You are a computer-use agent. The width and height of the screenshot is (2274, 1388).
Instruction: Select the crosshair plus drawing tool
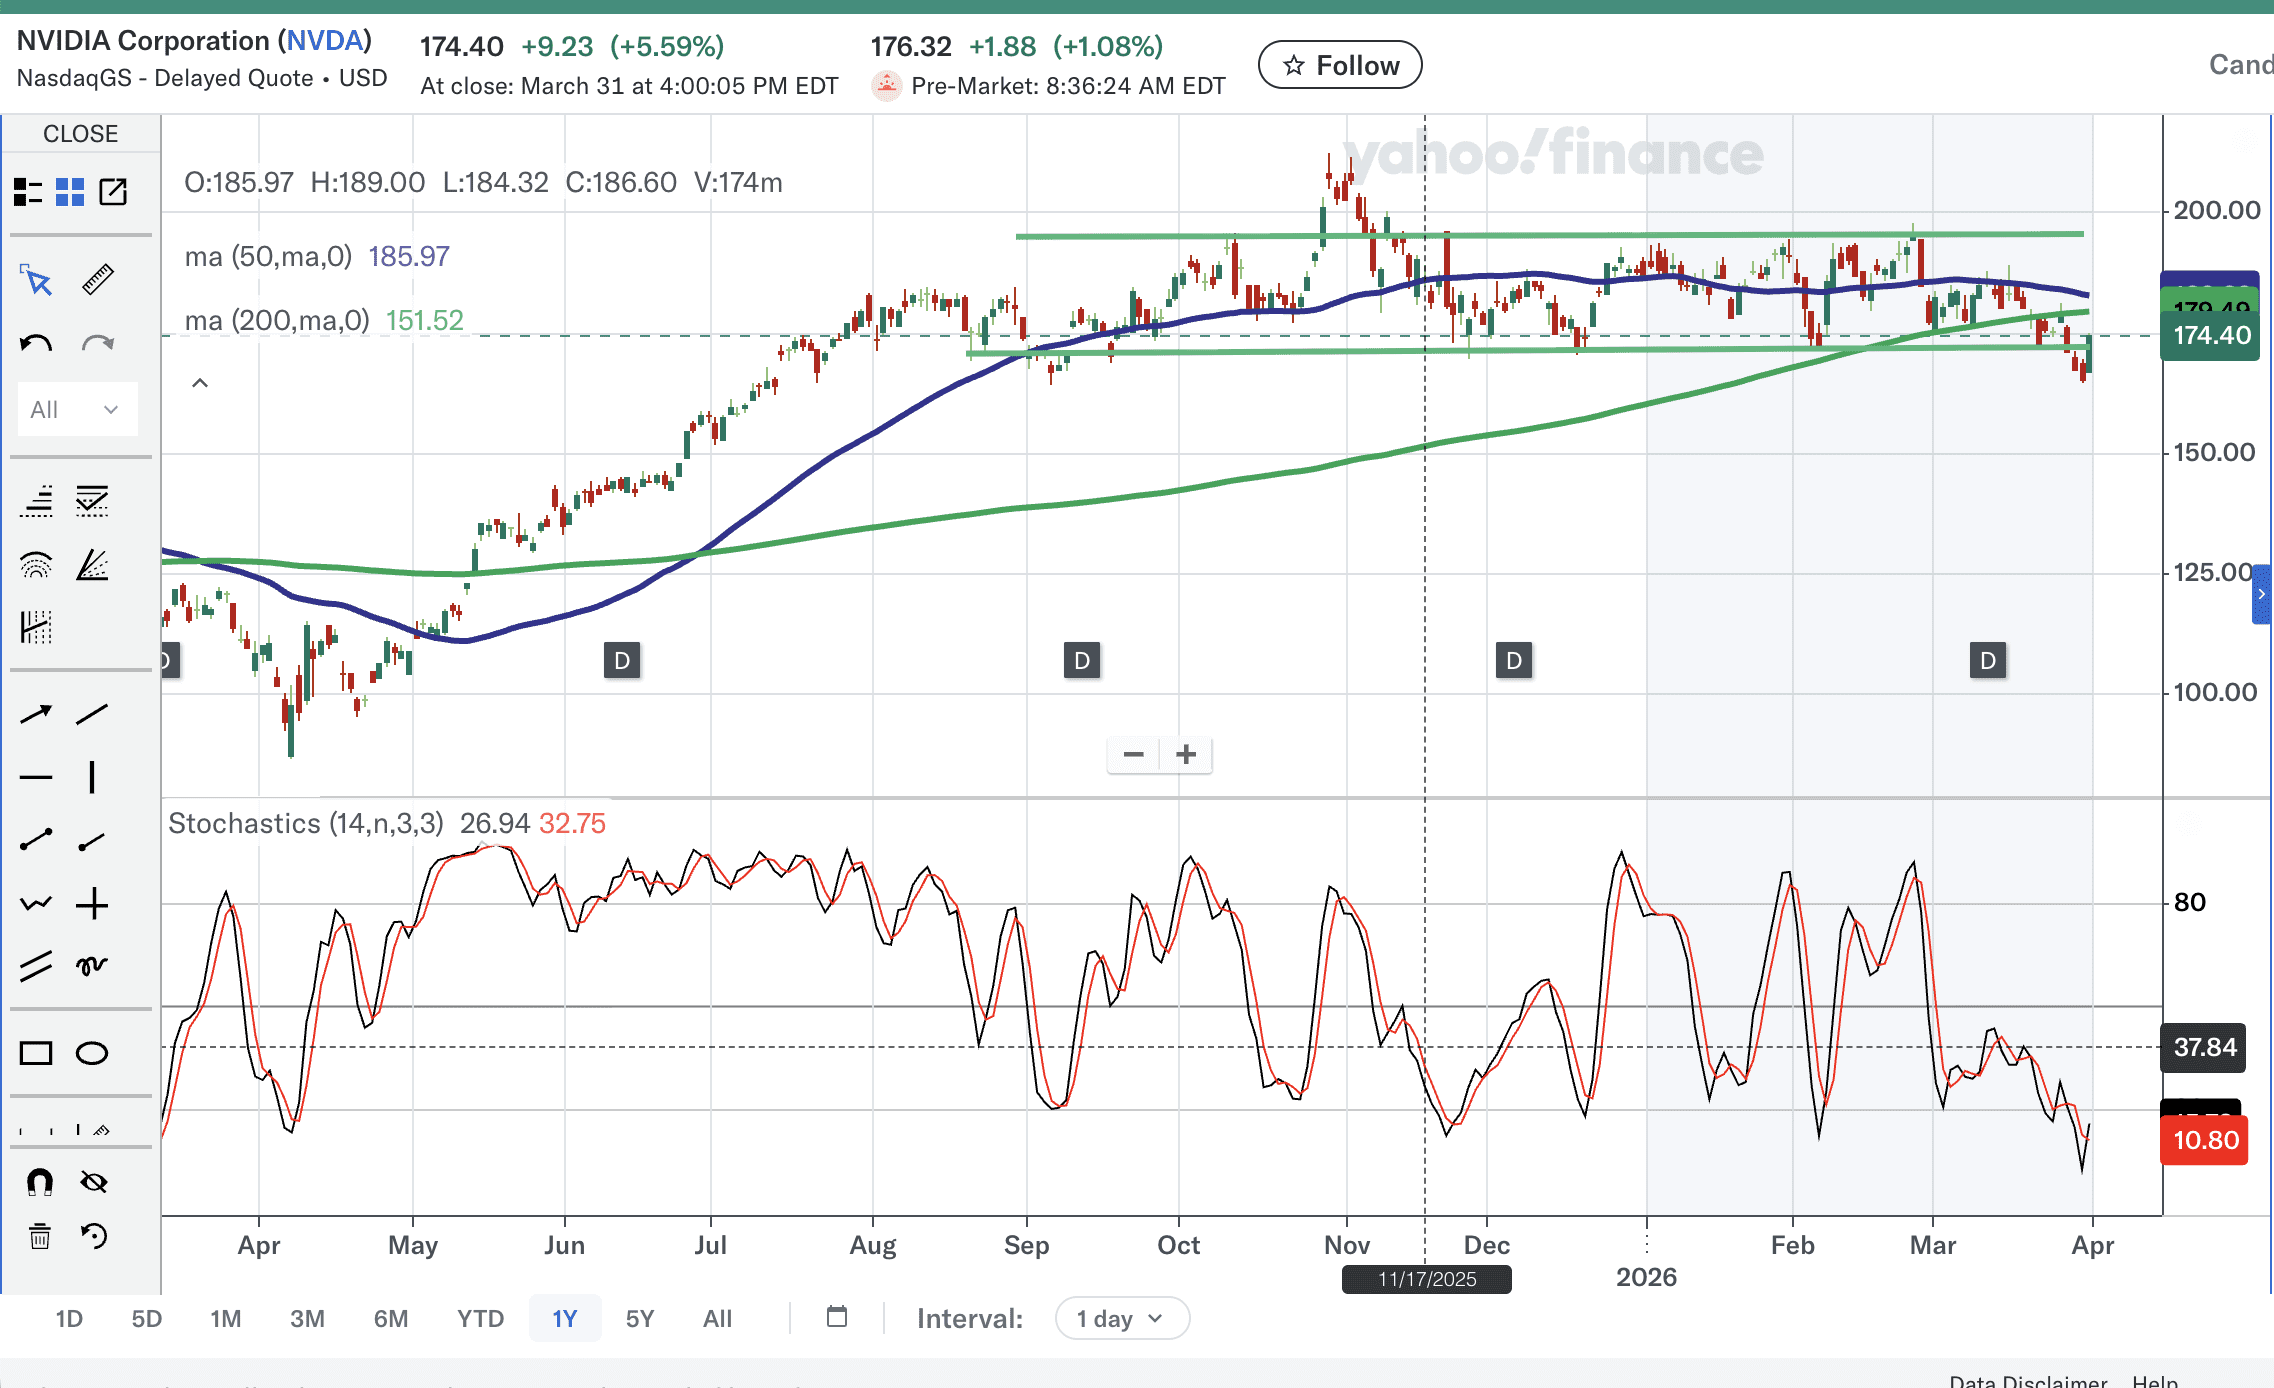coord(92,904)
